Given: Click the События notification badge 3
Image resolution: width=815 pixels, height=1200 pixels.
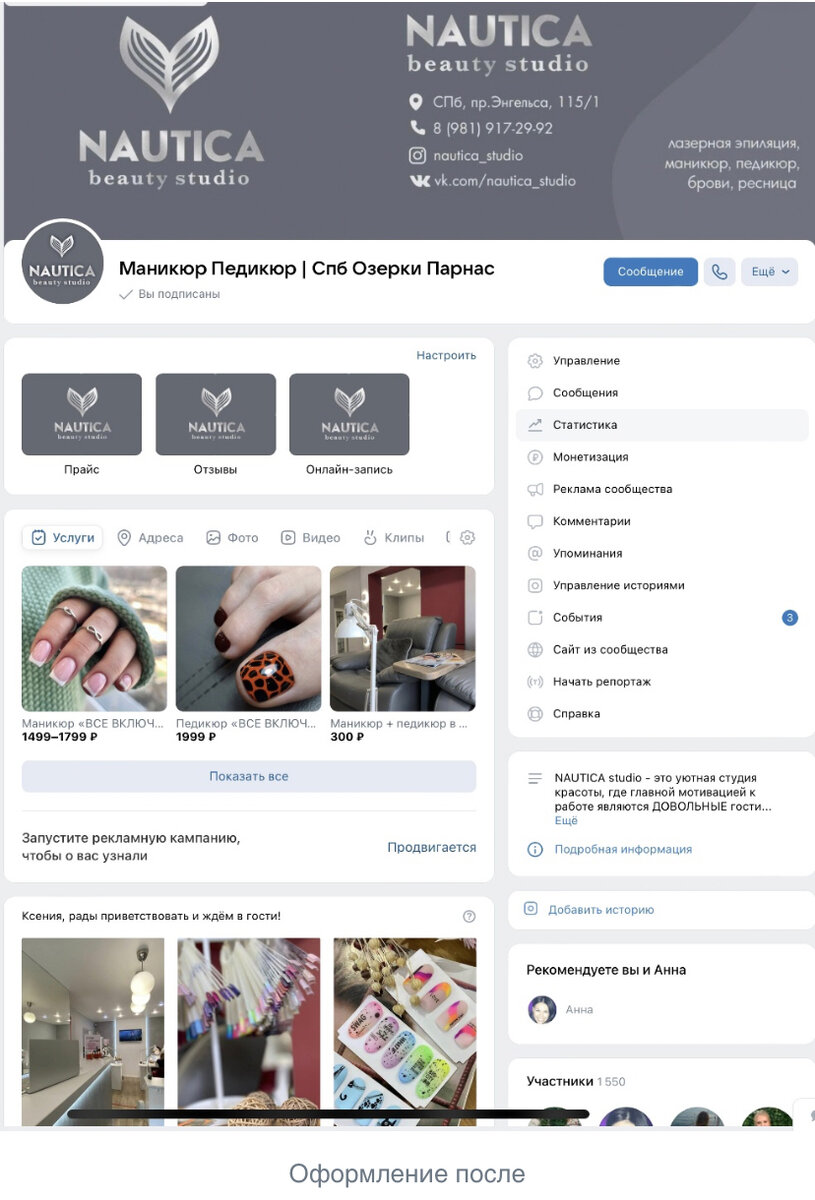Looking at the screenshot, I should [790, 617].
